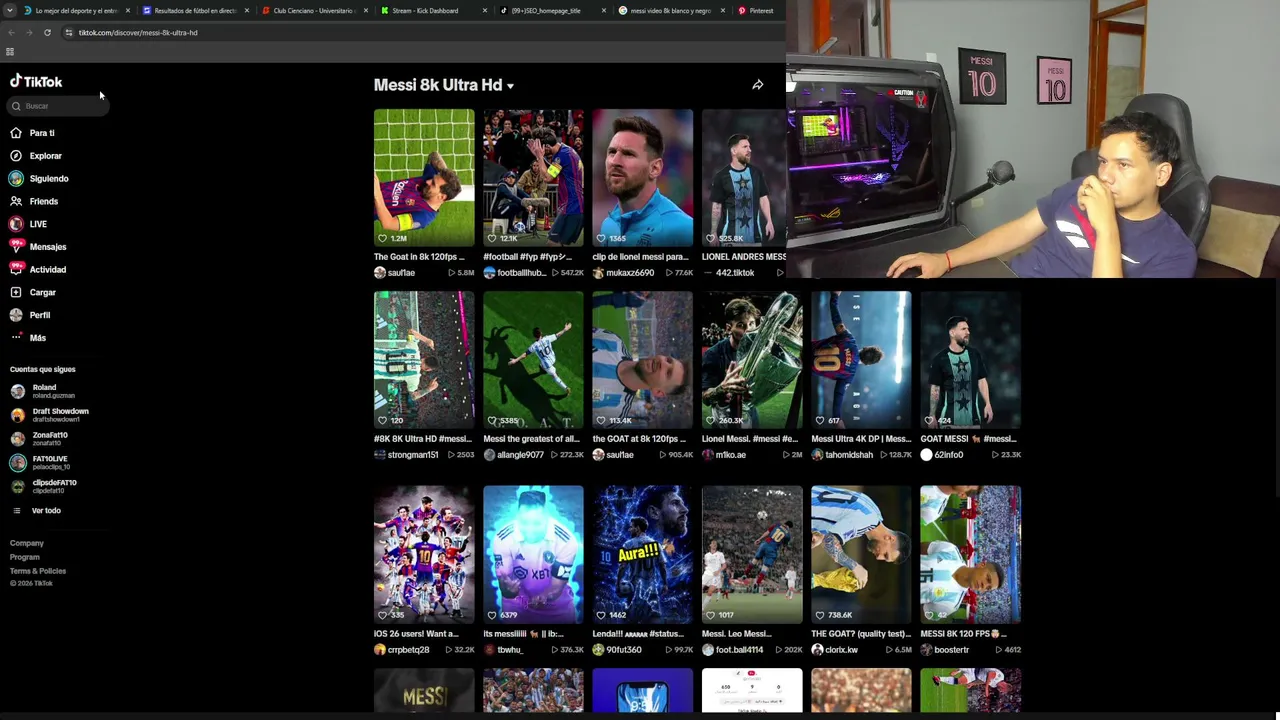The height and width of the screenshot is (720, 1280).
Task: Open the 'Lenda!!!' Aura video thumbnail
Action: 642,555
